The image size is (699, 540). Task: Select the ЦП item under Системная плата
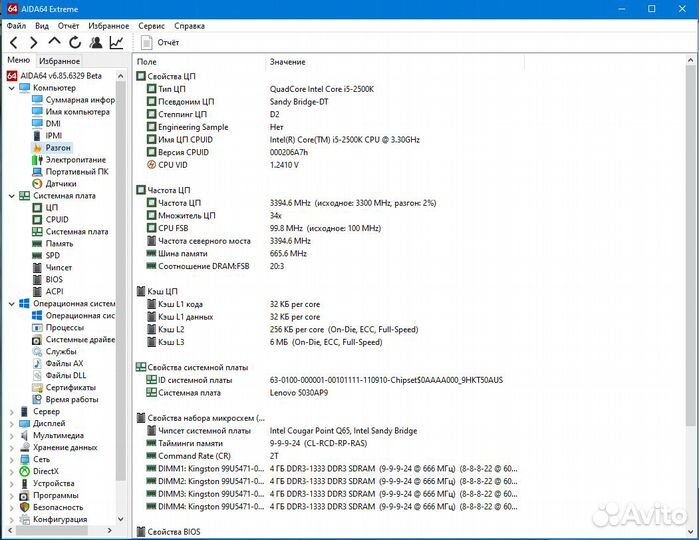(45, 207)
